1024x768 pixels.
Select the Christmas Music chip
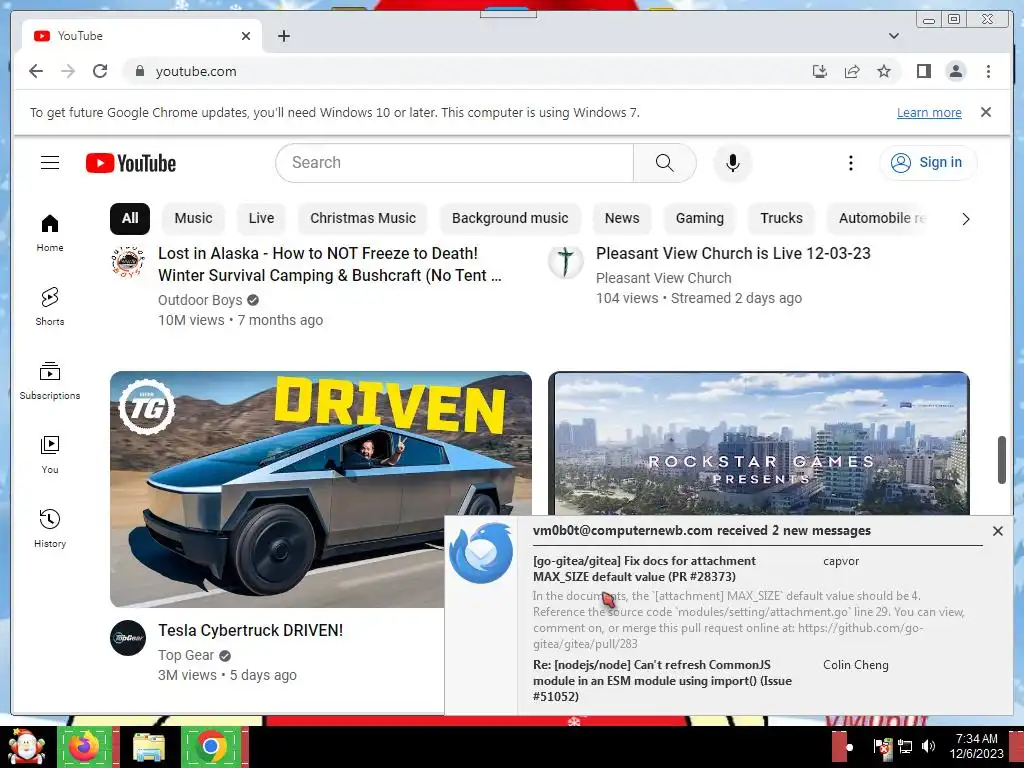(363, 218)
